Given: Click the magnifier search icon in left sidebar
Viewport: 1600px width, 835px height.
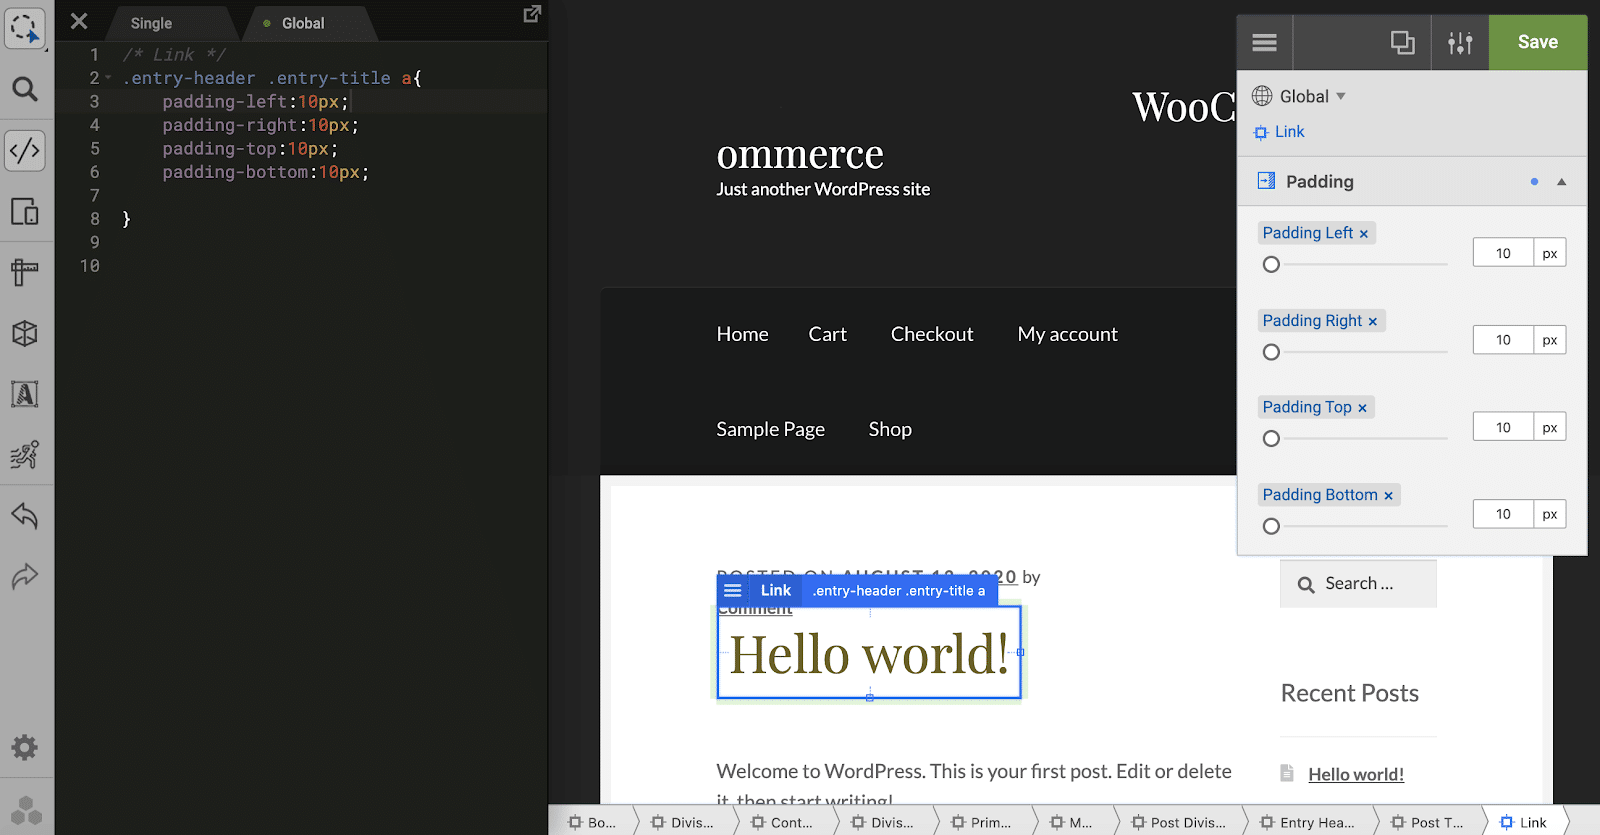Looking at the screenshot, I should (25, 90).
